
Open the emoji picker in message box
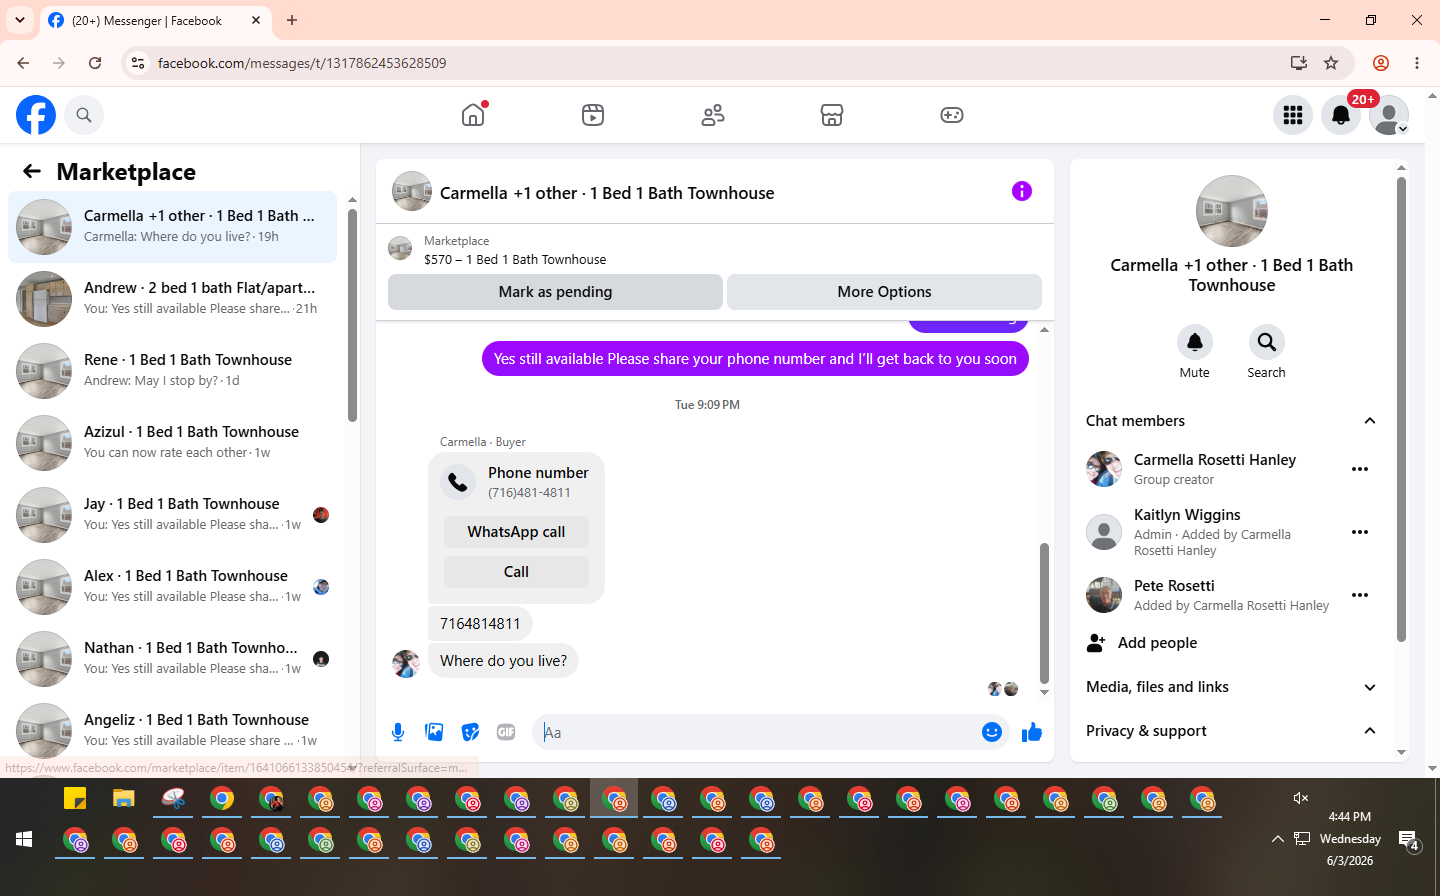point(992,732)
